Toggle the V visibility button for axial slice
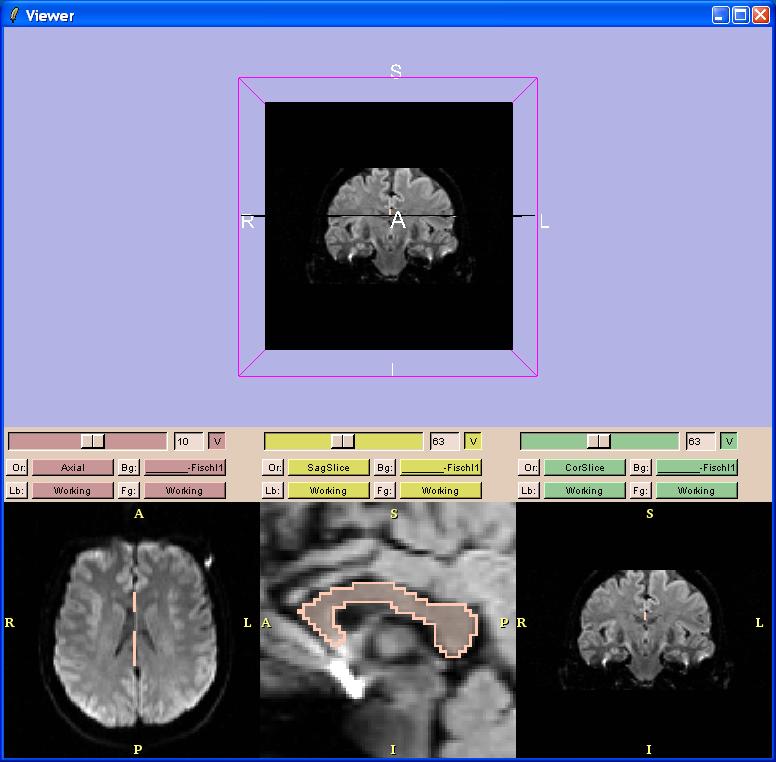The height and width of the screenshot is (762, 776). pyautogui.click(x=217, y=441)
